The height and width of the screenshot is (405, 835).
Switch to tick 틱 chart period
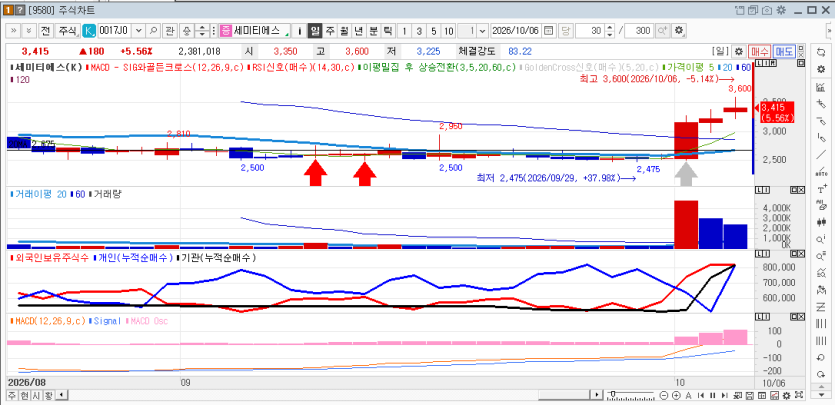point(387,31)
